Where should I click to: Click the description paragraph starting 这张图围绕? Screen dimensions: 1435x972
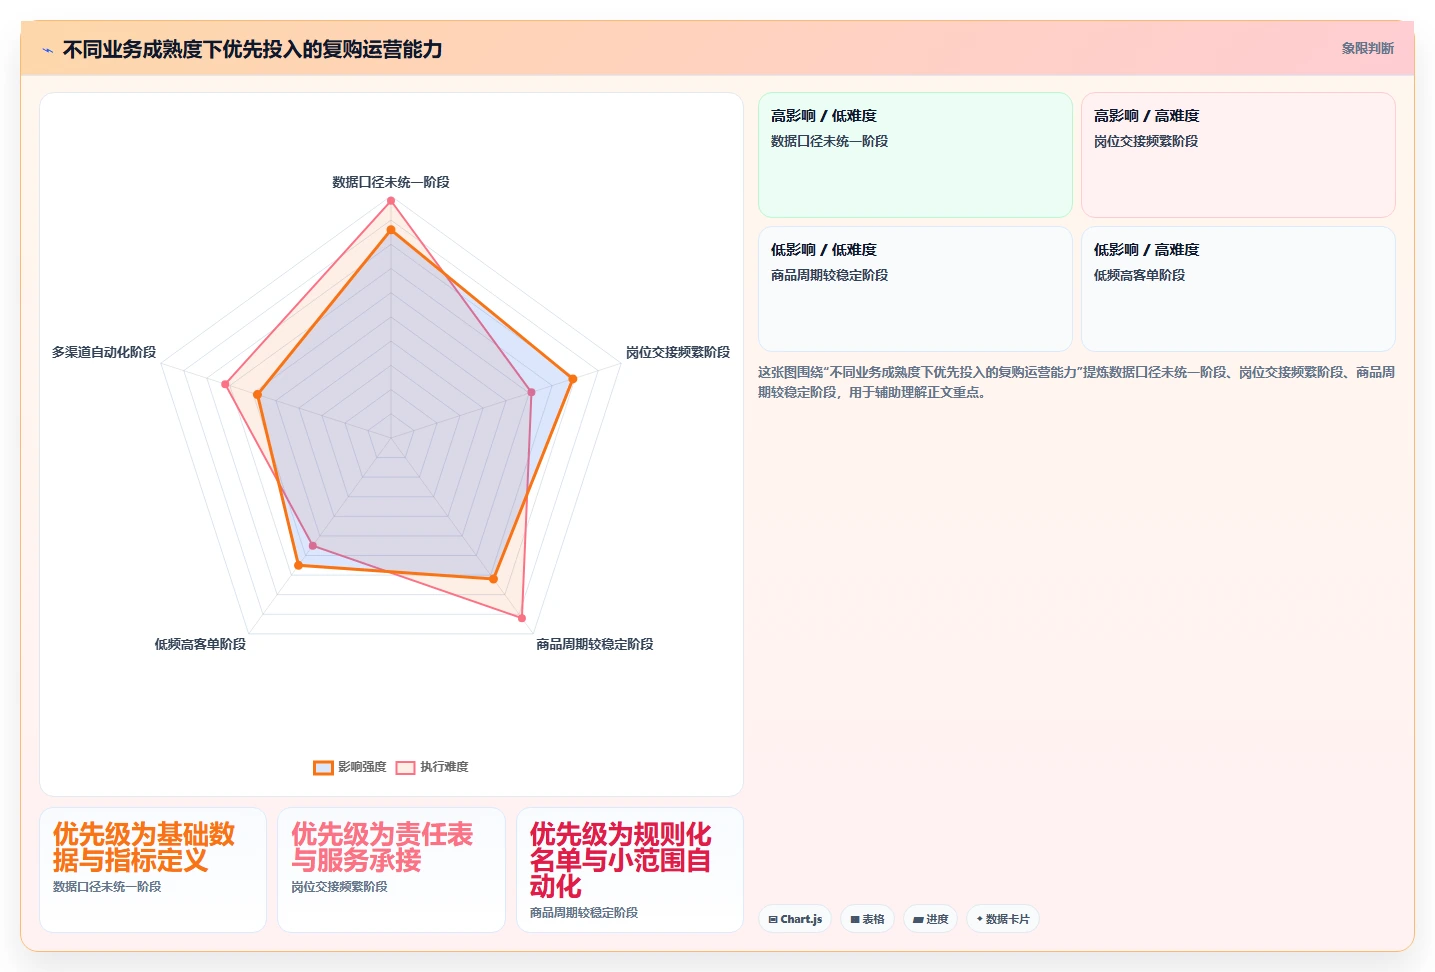[x=1076, y=382]
